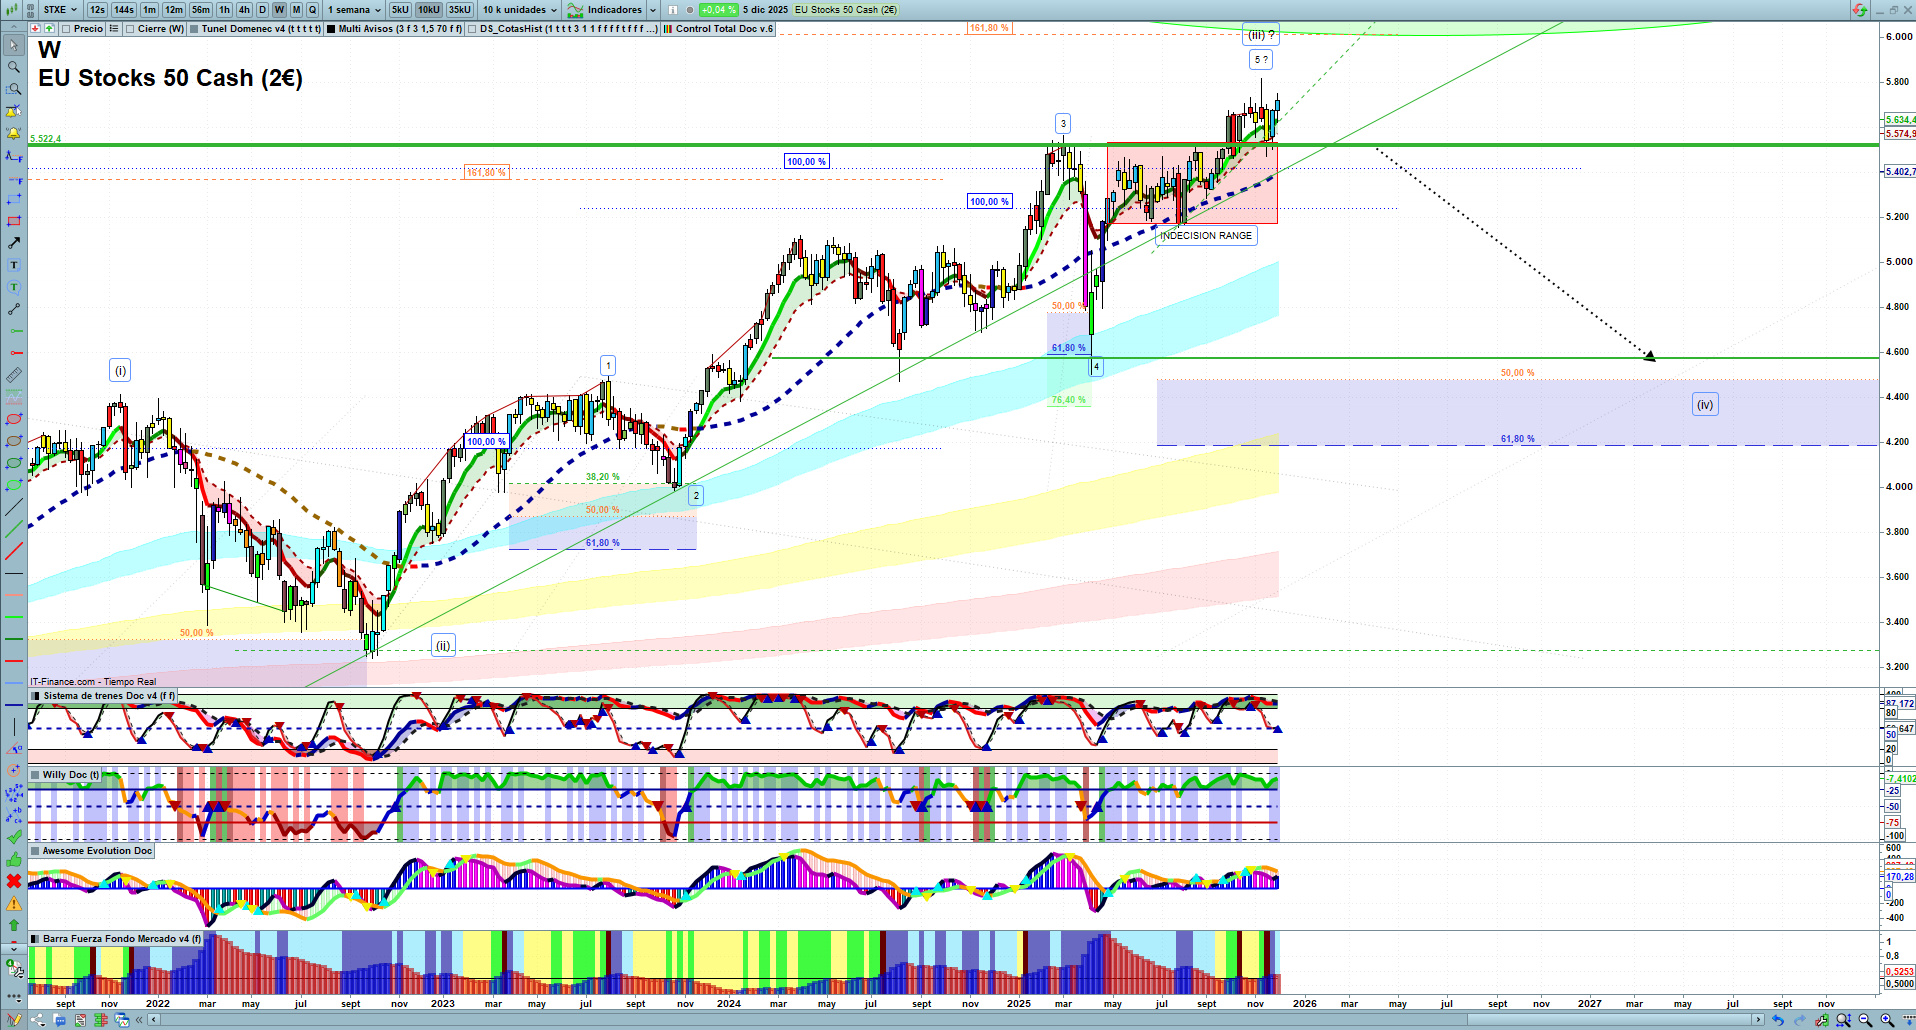Expand the Indicadores dropdown arrow
This screenshot has height=1030, width=1916.
click(x=653, y=10)
